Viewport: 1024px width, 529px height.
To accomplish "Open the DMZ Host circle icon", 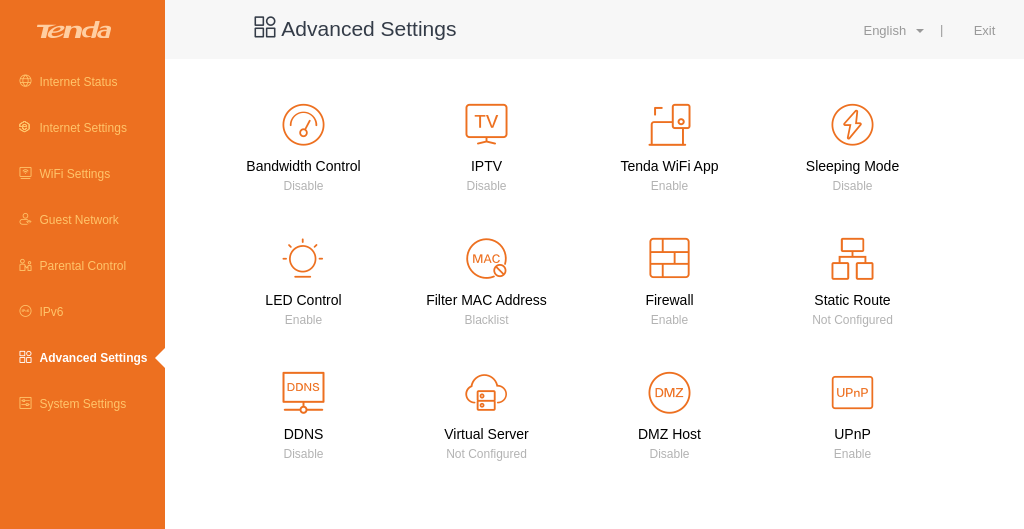I will coord(669,393).
